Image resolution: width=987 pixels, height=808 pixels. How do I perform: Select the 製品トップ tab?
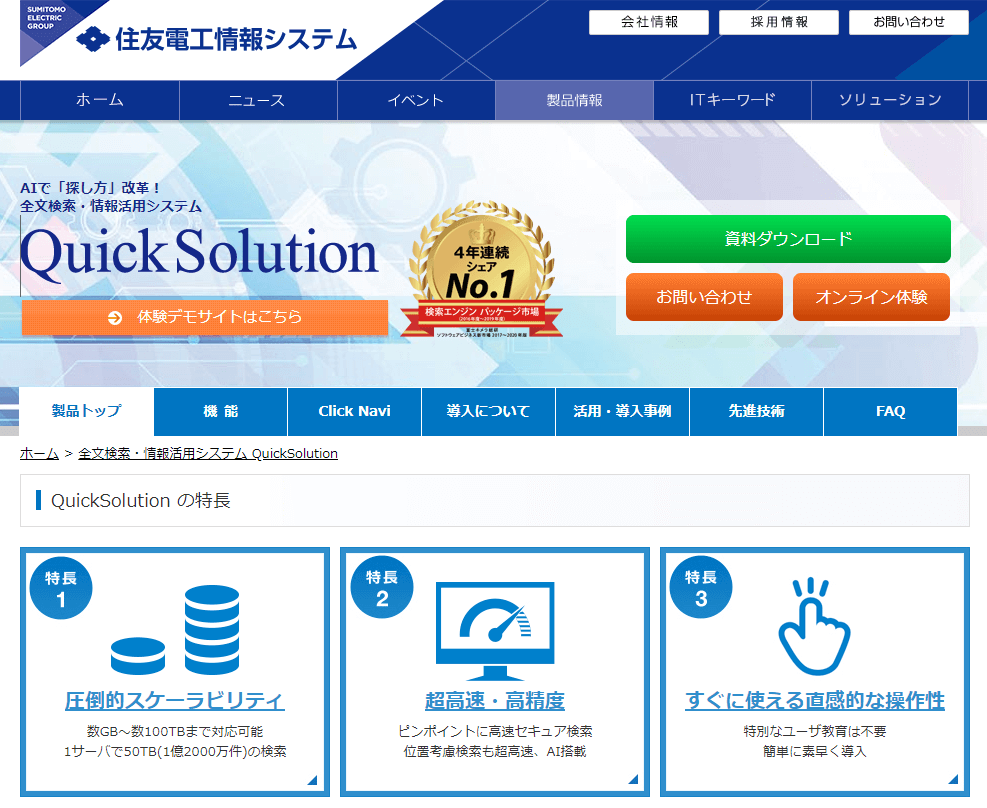coord(86,411)
